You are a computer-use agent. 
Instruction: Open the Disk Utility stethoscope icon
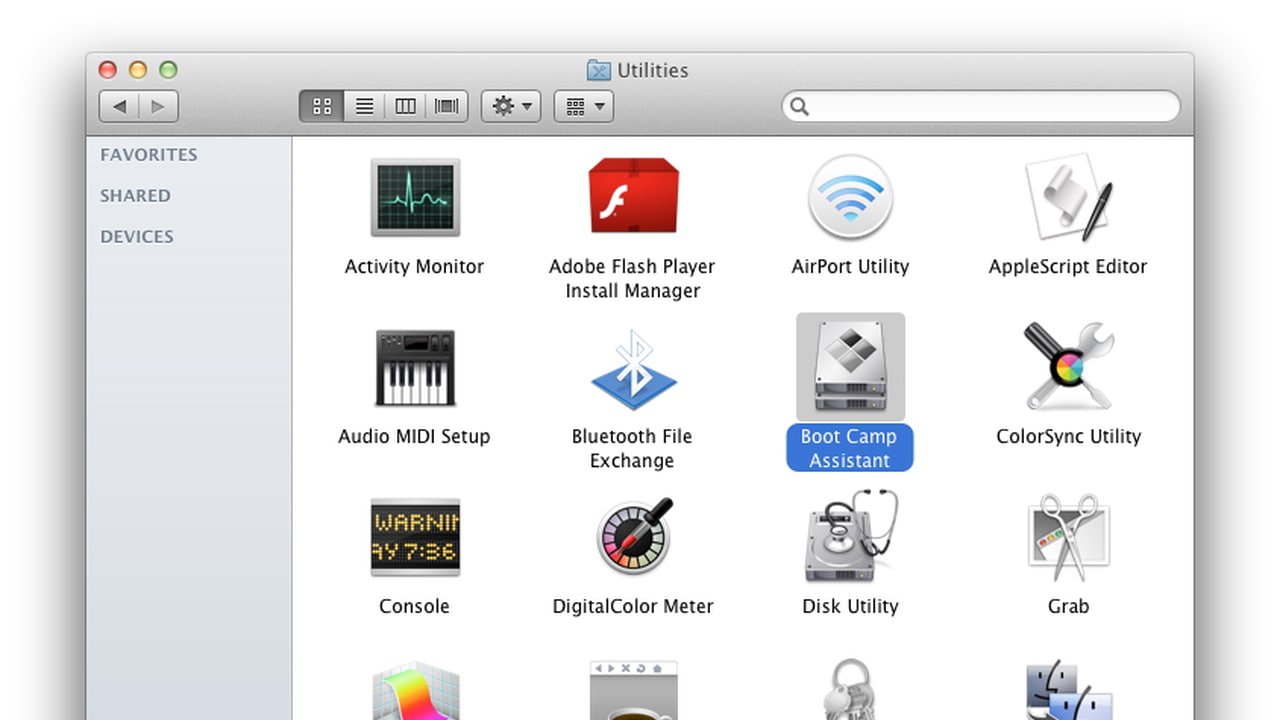click(850, 537)
